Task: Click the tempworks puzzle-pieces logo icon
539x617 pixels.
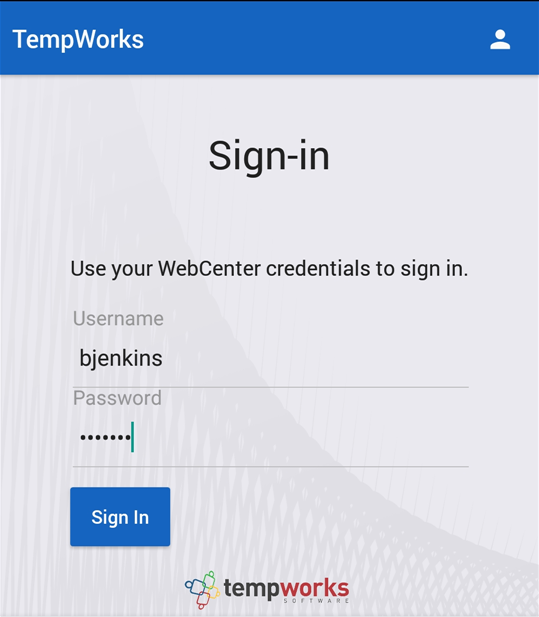Action: point(202,589)
